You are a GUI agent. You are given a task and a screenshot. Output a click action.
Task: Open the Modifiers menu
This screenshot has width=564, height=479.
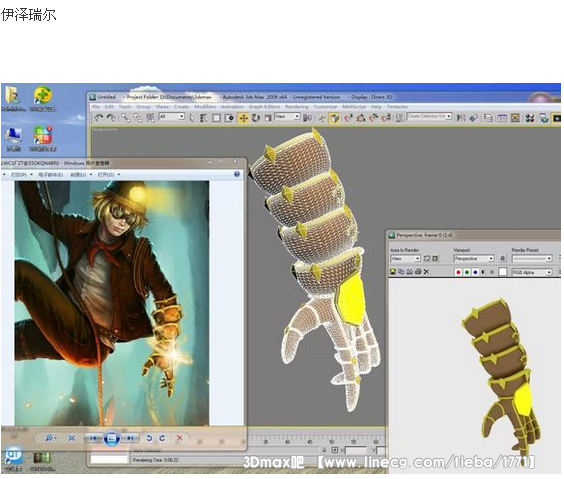coord(205,107)
